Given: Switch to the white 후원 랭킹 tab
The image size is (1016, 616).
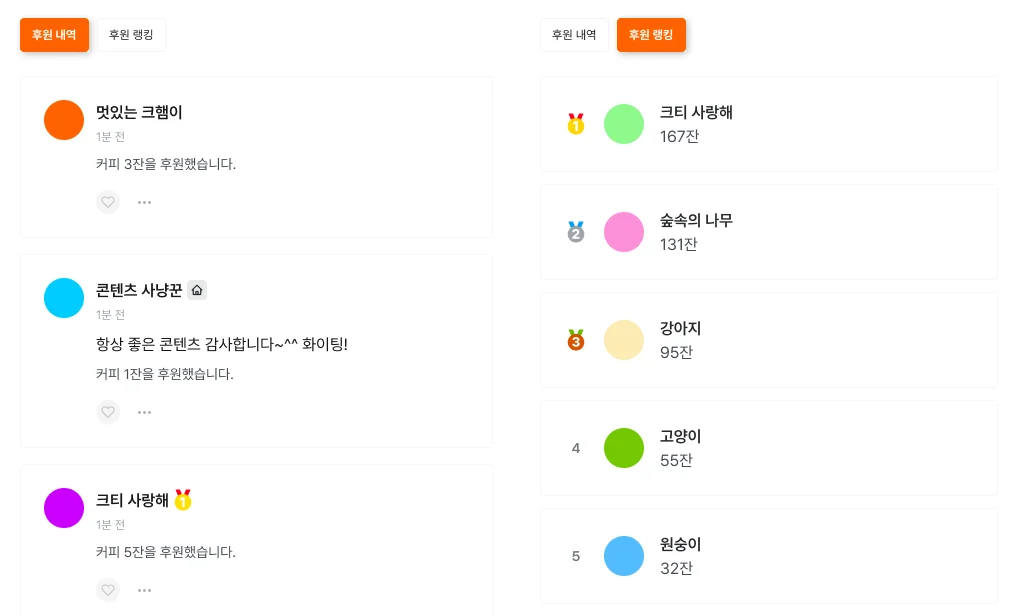Looking at the screenshot, I should [x=131, y=34].
